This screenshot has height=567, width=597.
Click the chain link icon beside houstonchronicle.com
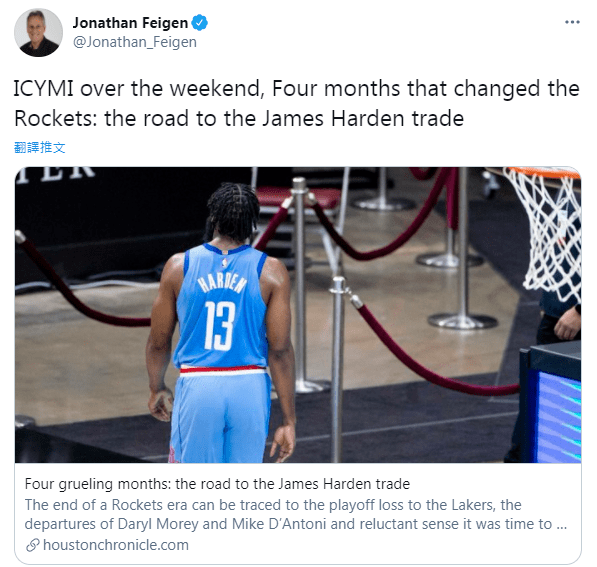pos(33,545)
